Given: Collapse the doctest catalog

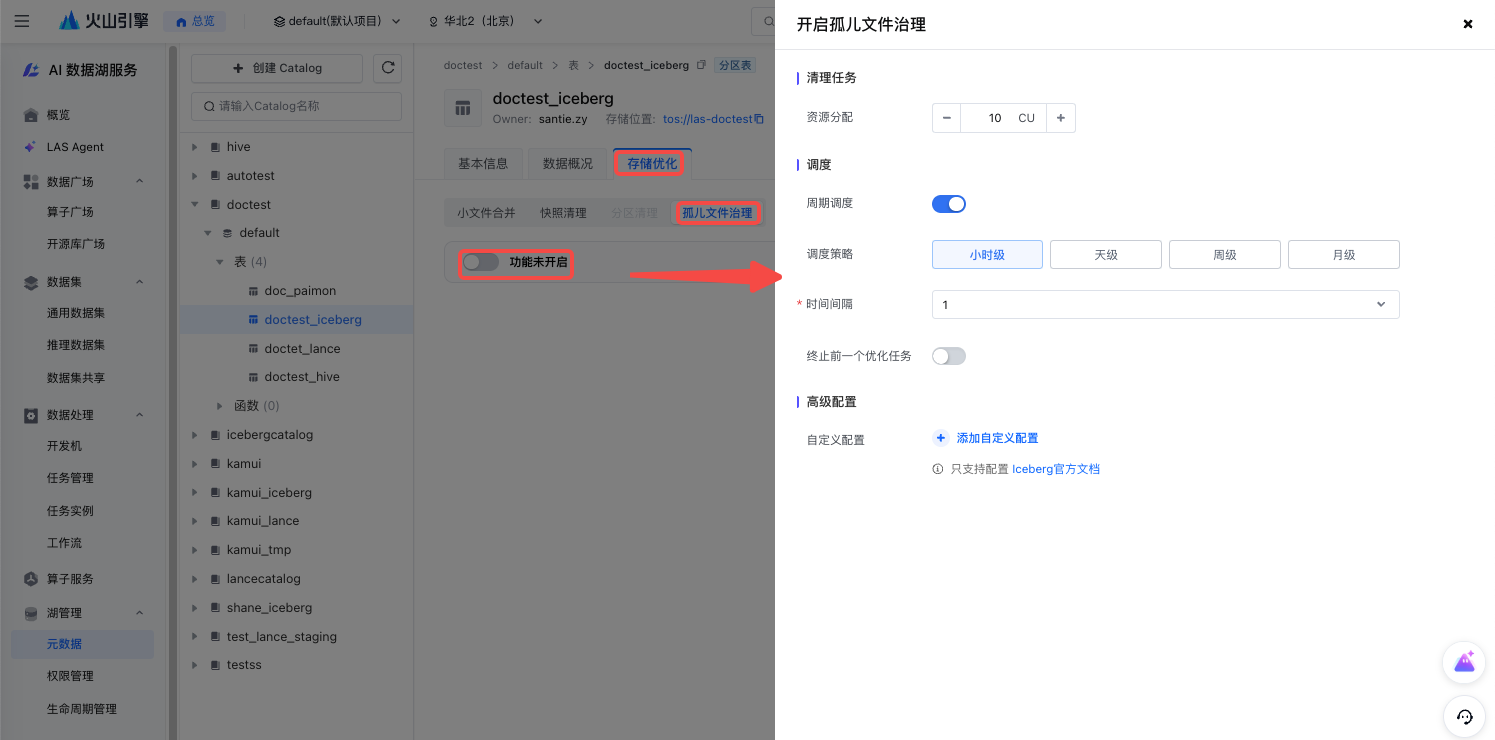Looking at the screenshot, I should click(x=195, y=205).
